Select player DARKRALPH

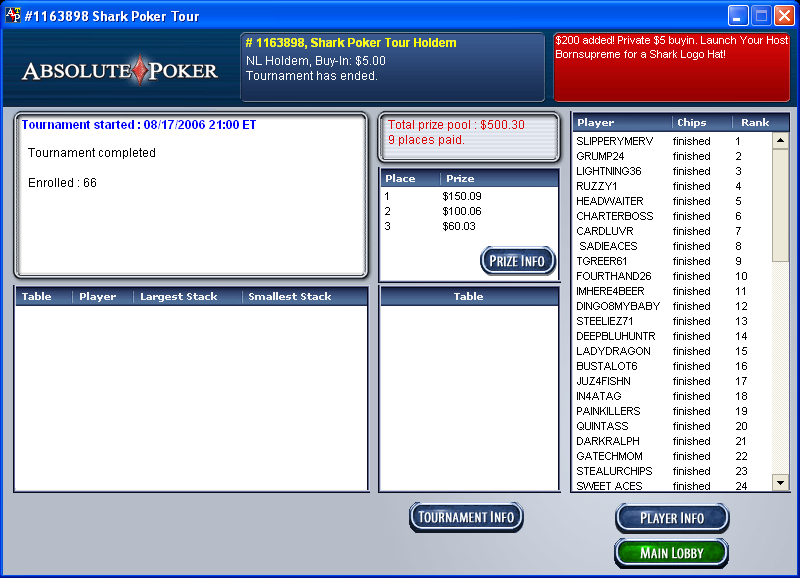672,441
